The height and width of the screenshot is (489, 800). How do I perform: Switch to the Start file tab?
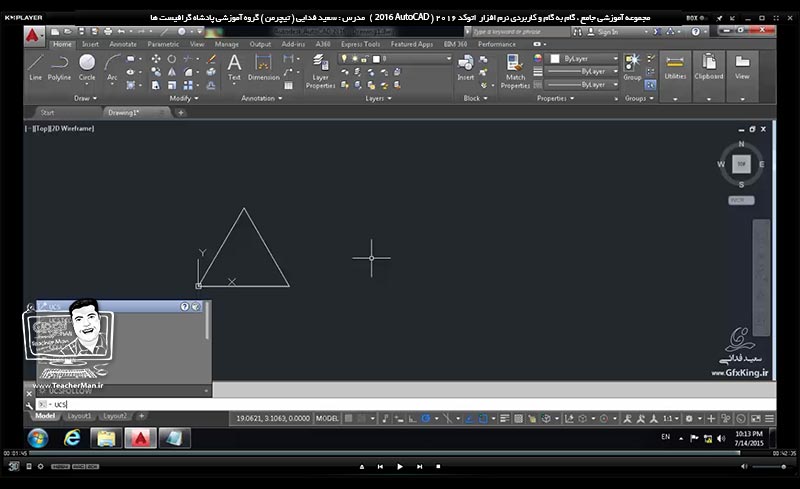(x=47, y=112)
